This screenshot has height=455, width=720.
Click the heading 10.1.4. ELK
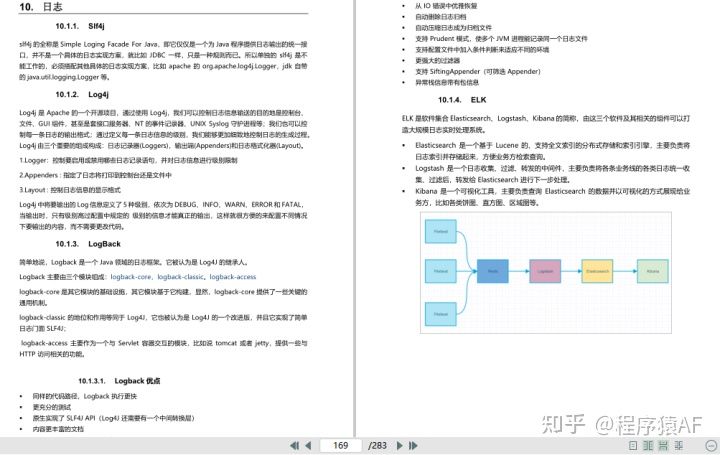pos(462,100)
